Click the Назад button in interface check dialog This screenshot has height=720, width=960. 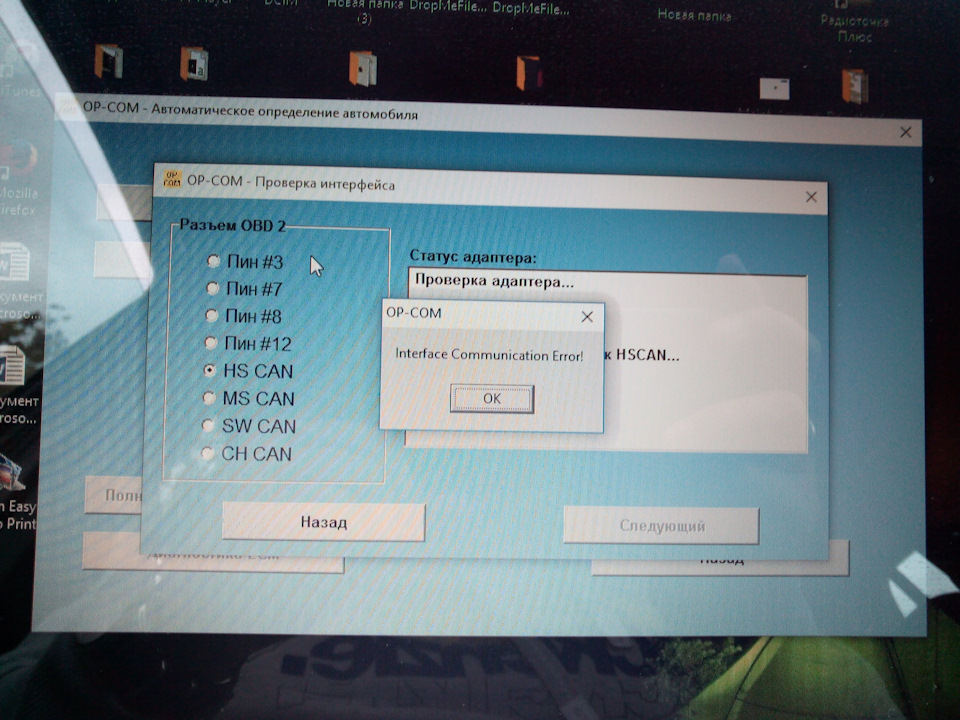(324, 522)
